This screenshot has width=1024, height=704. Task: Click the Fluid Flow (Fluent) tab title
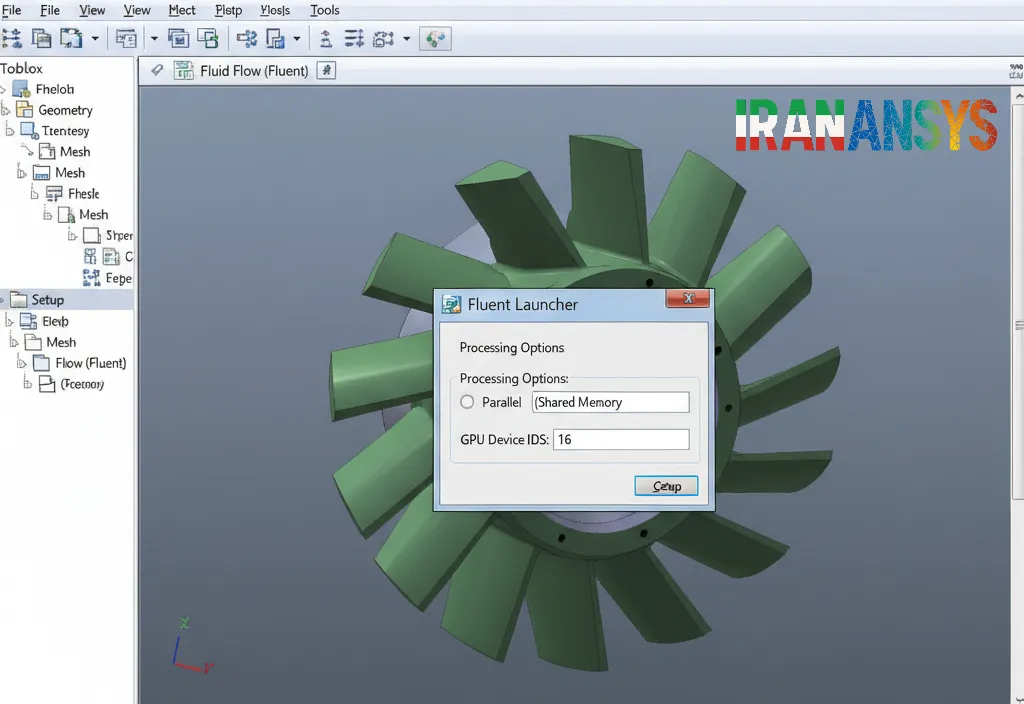point(254,71)
